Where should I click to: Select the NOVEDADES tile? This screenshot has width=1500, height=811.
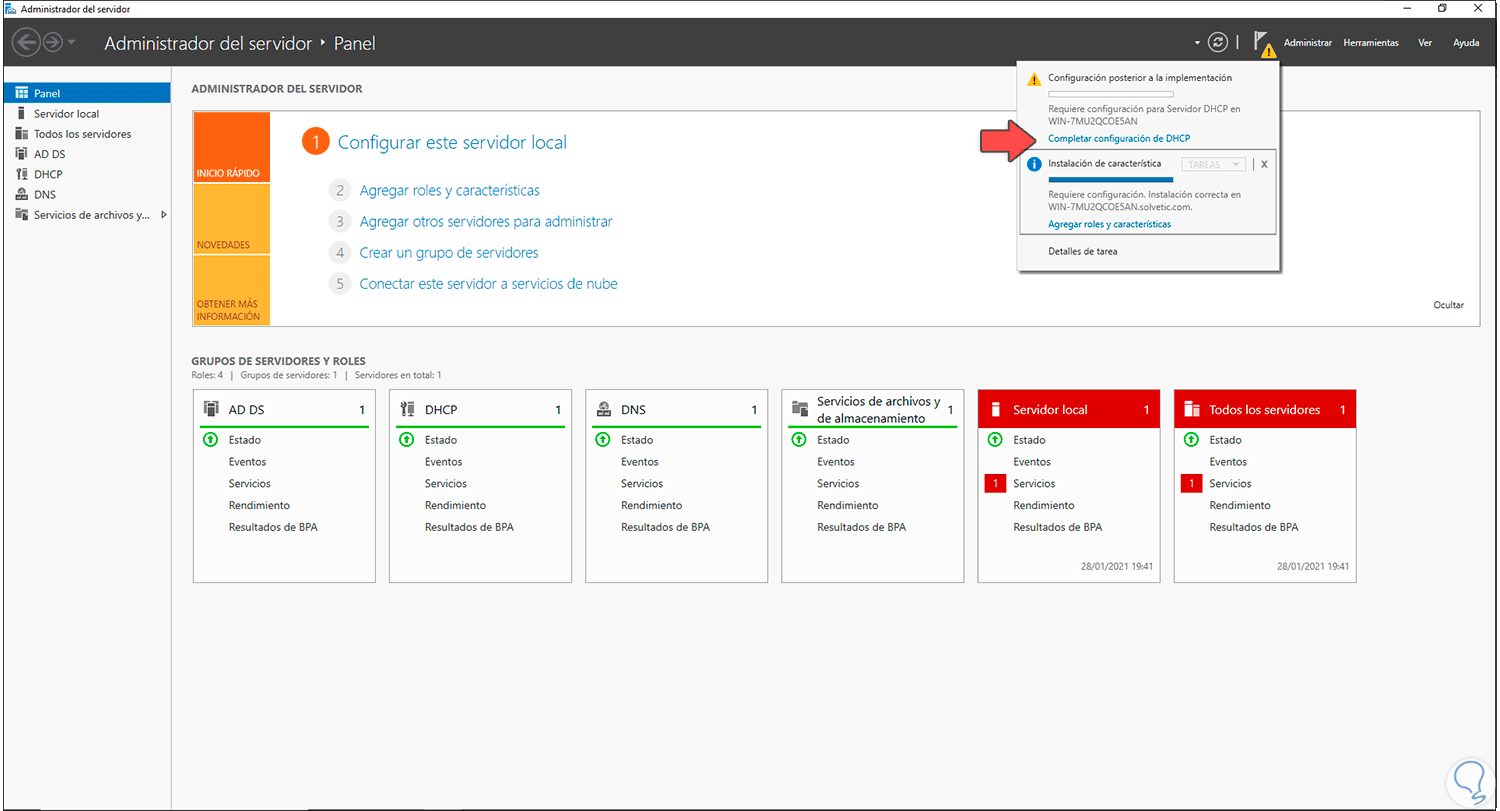231,219
